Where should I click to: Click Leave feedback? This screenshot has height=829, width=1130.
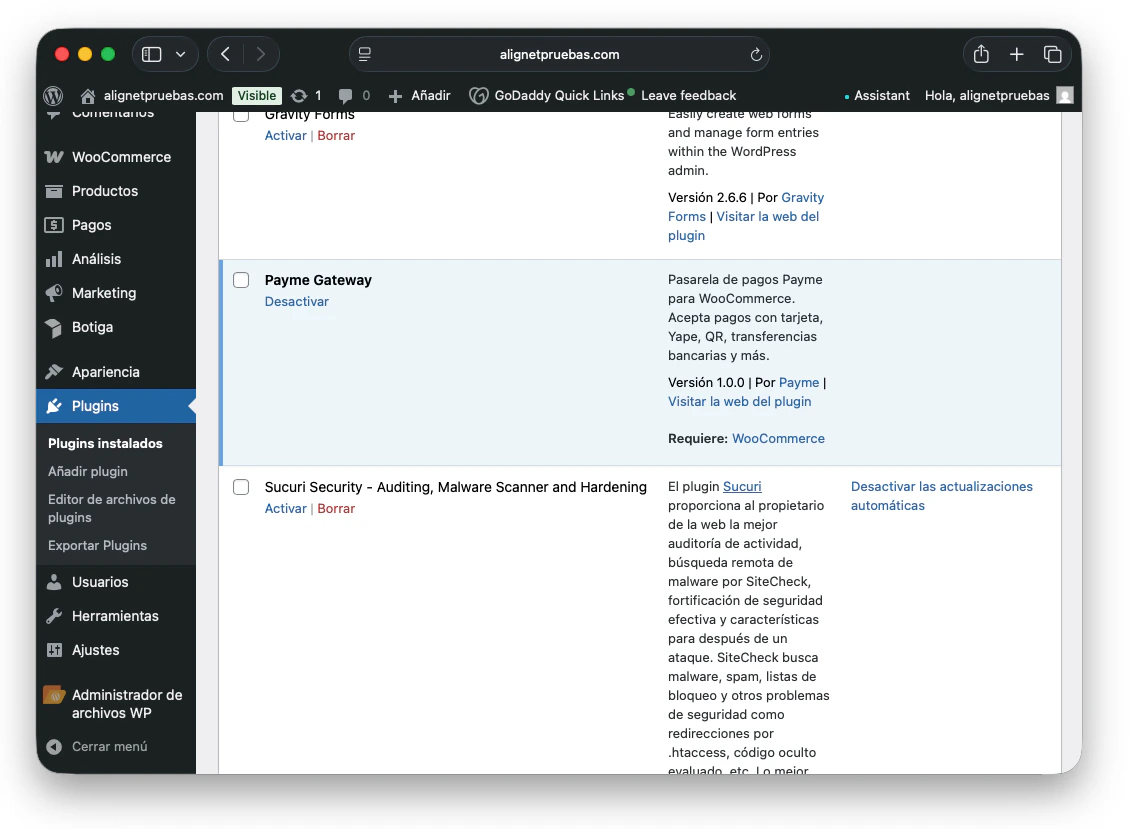pyautogui.click(x=688, y=95)
